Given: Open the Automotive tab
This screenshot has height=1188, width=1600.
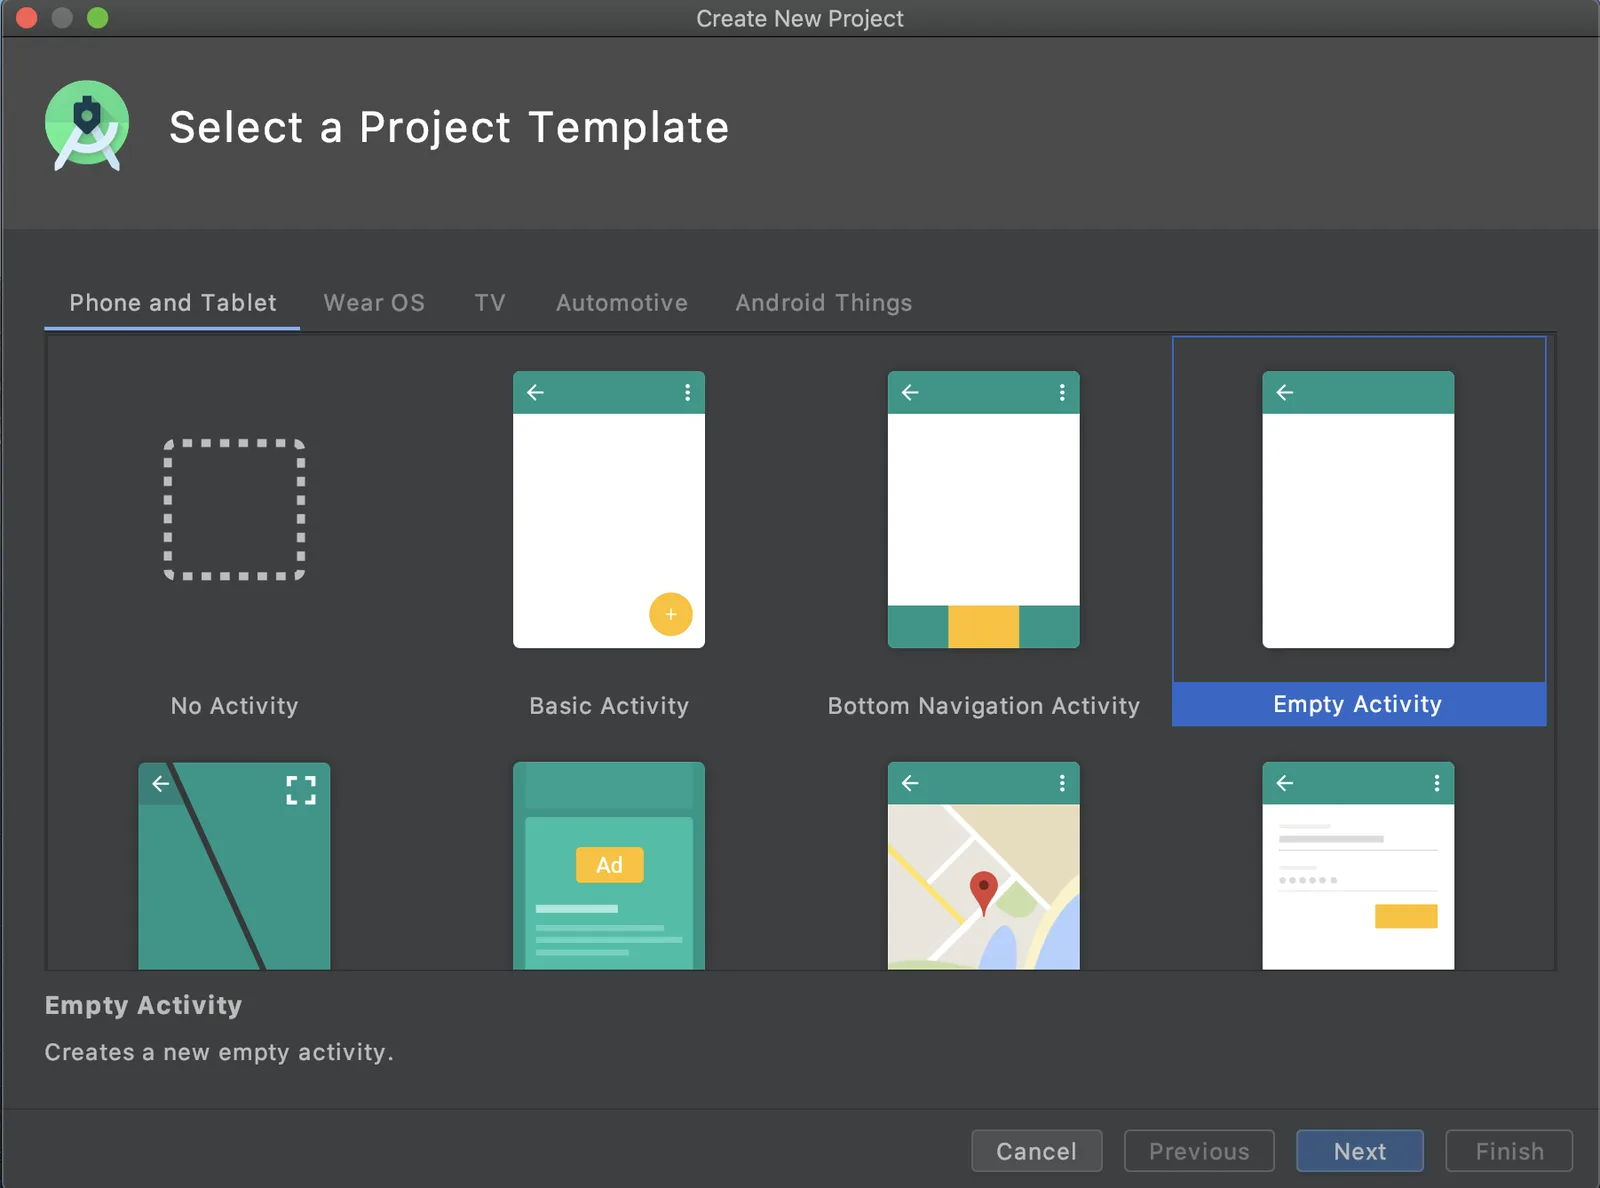Looking at the screenshot, I should pos(622,303).
